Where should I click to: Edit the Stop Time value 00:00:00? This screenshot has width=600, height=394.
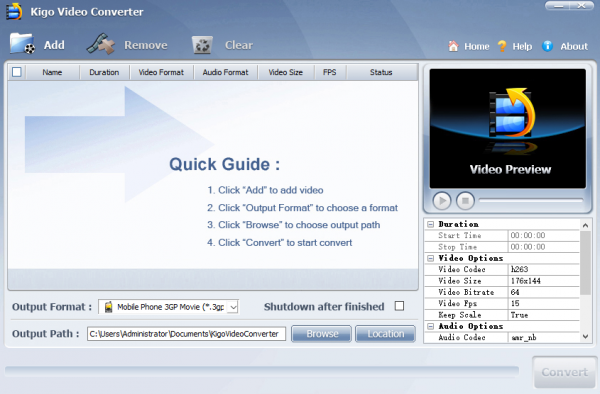(x=544, y=247)
